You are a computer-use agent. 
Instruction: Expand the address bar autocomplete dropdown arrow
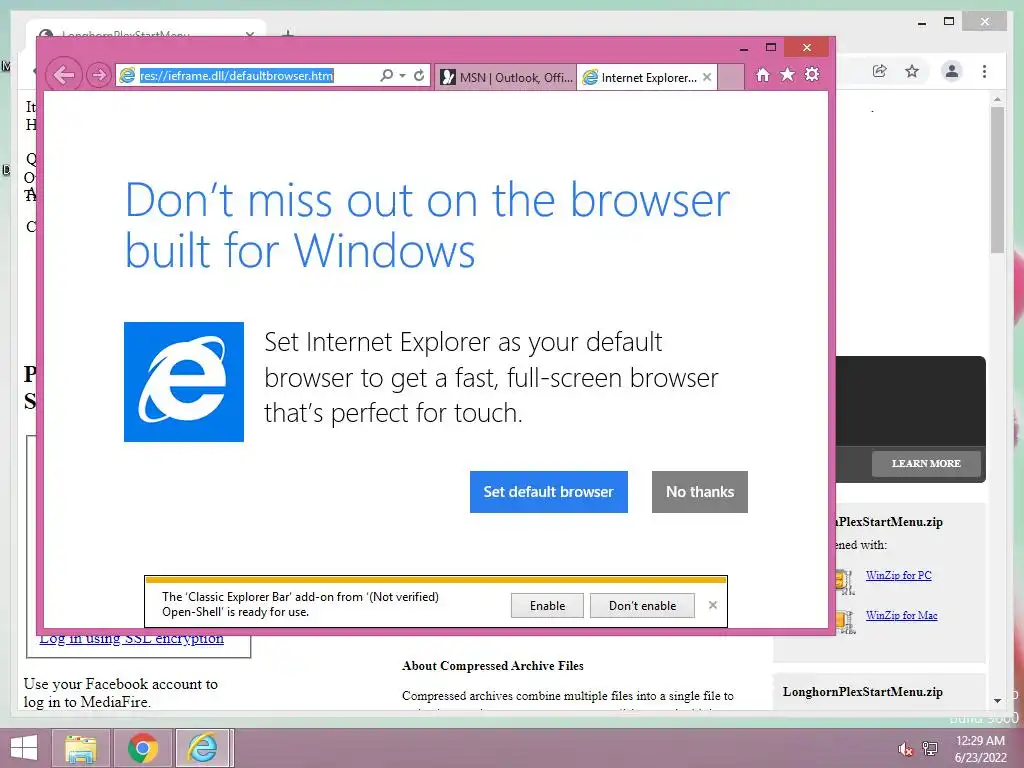[402, 76]
